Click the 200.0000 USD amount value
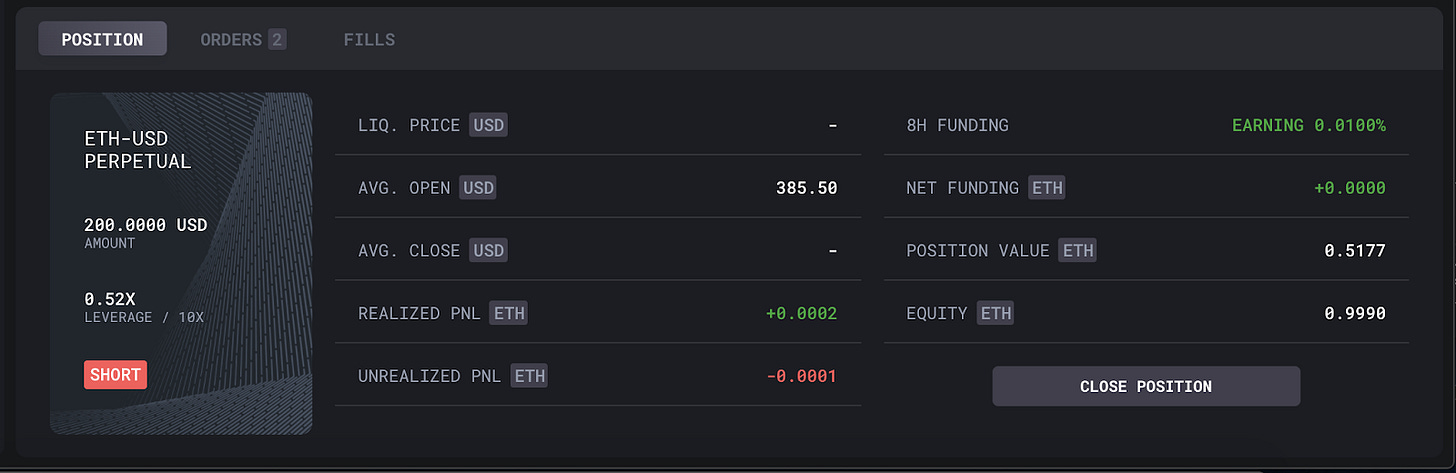Viewport: 1456px width, 473px height. click(x=145, y=225)
